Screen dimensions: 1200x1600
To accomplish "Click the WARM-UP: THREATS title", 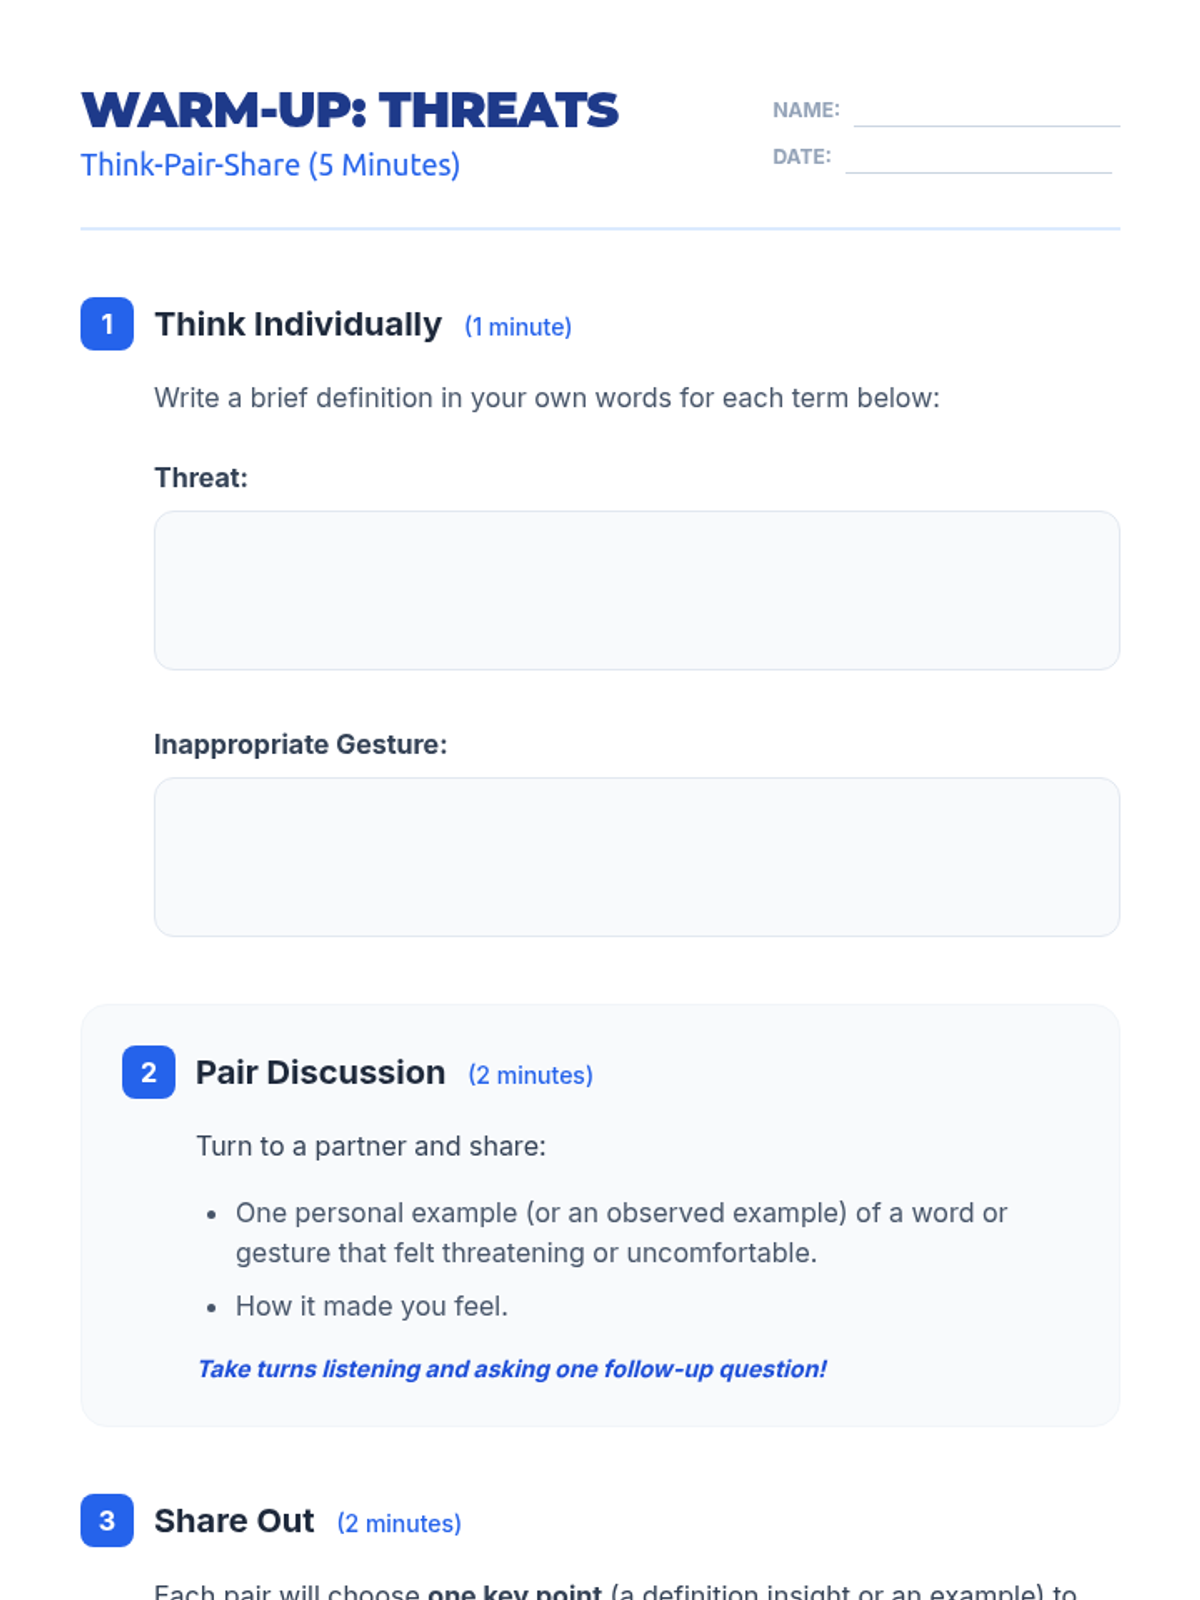I will (350, 110).
